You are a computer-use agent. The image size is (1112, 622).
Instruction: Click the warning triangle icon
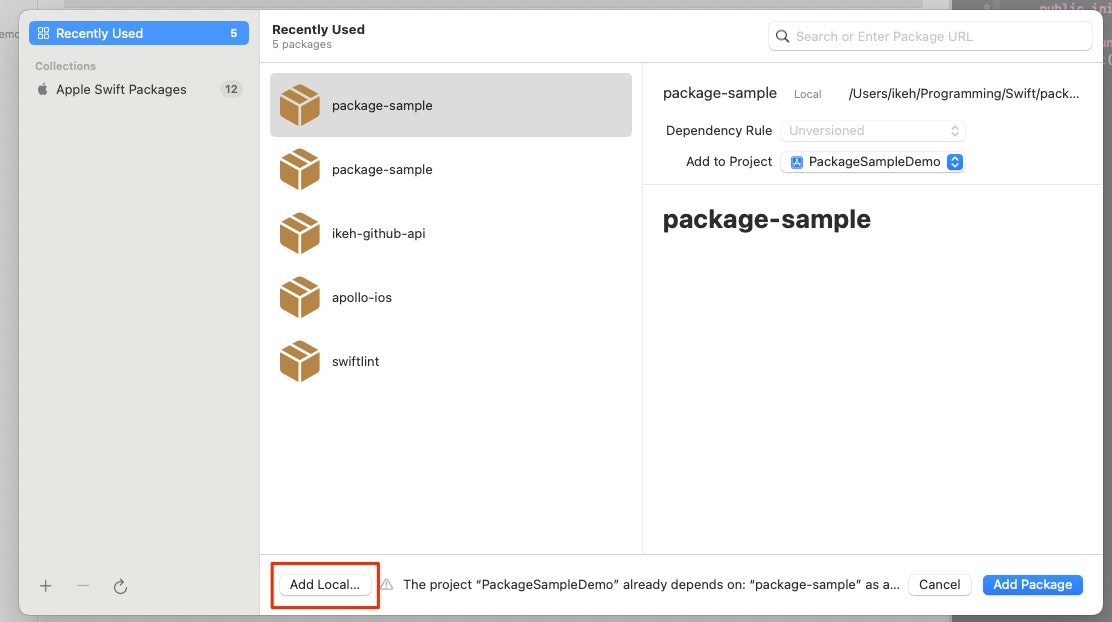tap(387, 584)
